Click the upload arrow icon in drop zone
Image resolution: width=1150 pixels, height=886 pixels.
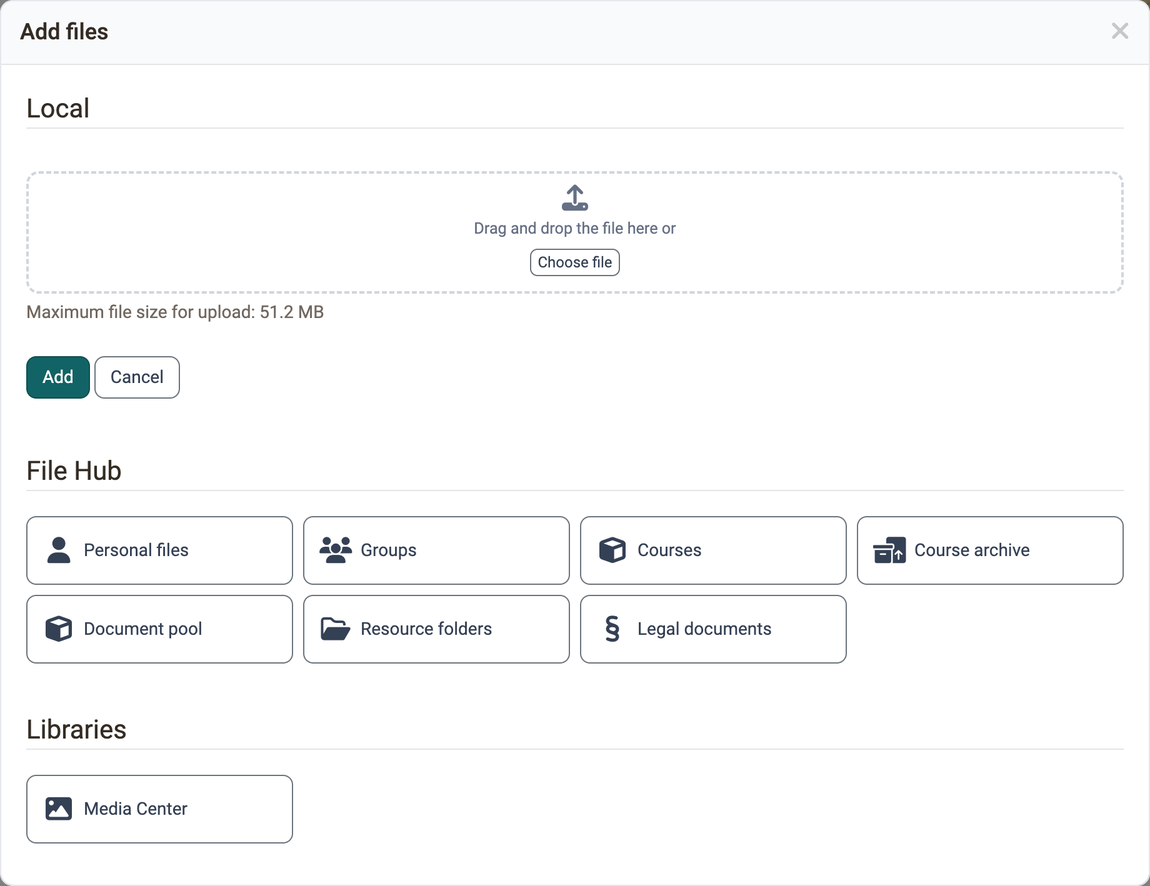[574, 198]
